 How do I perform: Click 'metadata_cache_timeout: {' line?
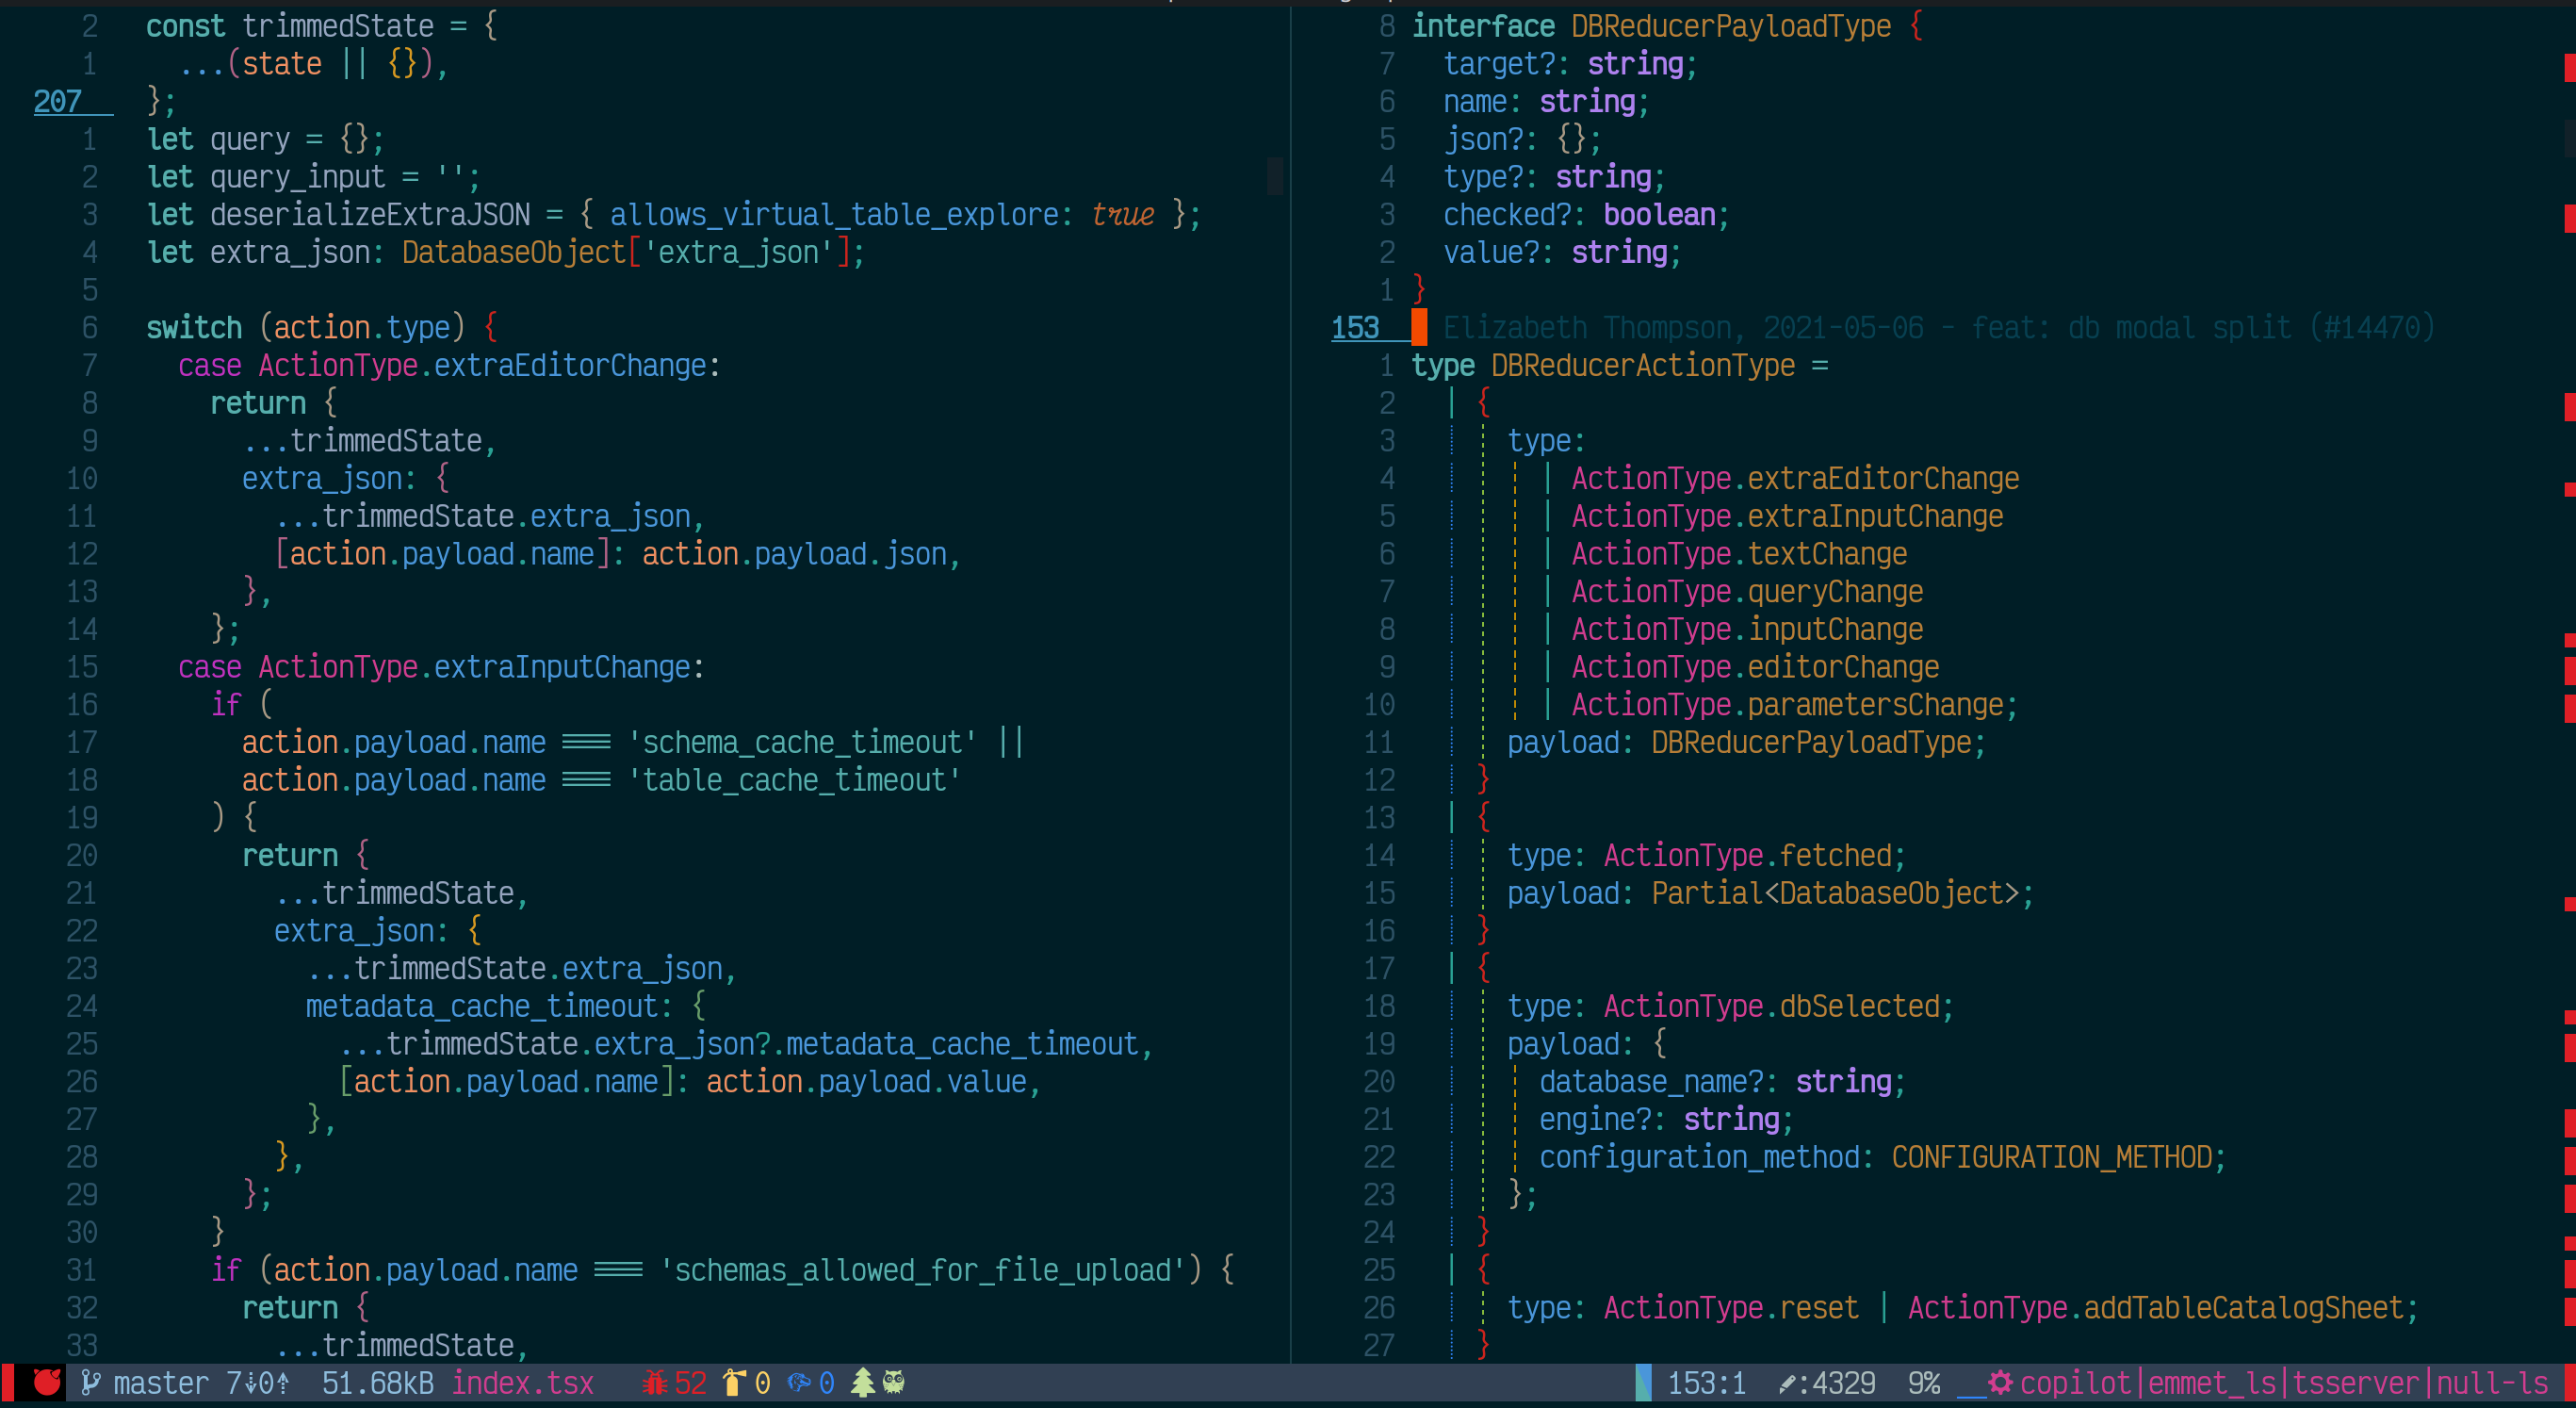[x=505, y=1007]
